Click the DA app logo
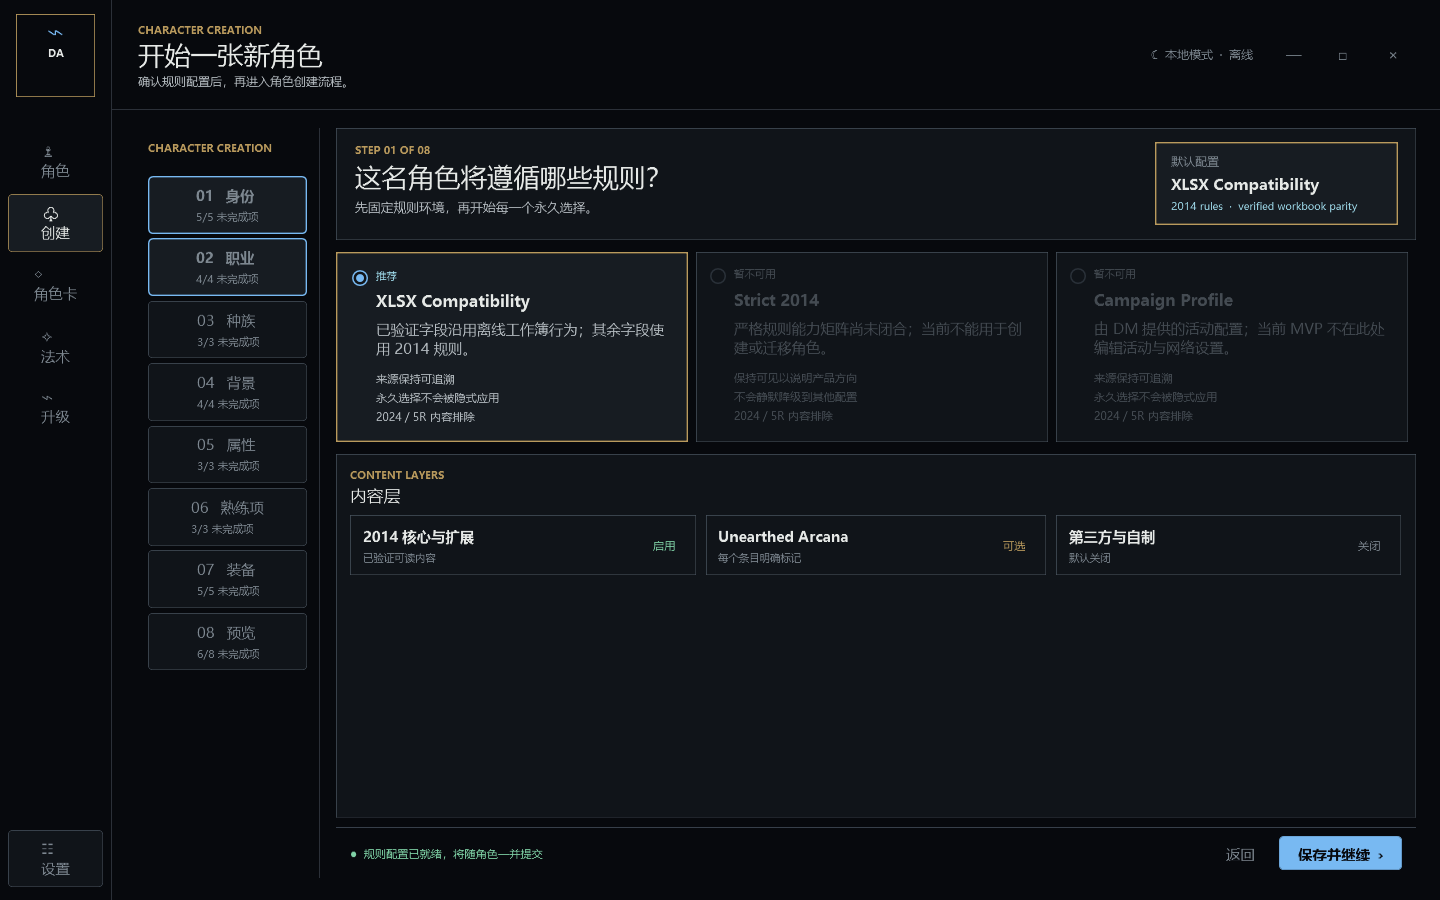Viewport: 1440px width, 900px height. coord(56,55)
